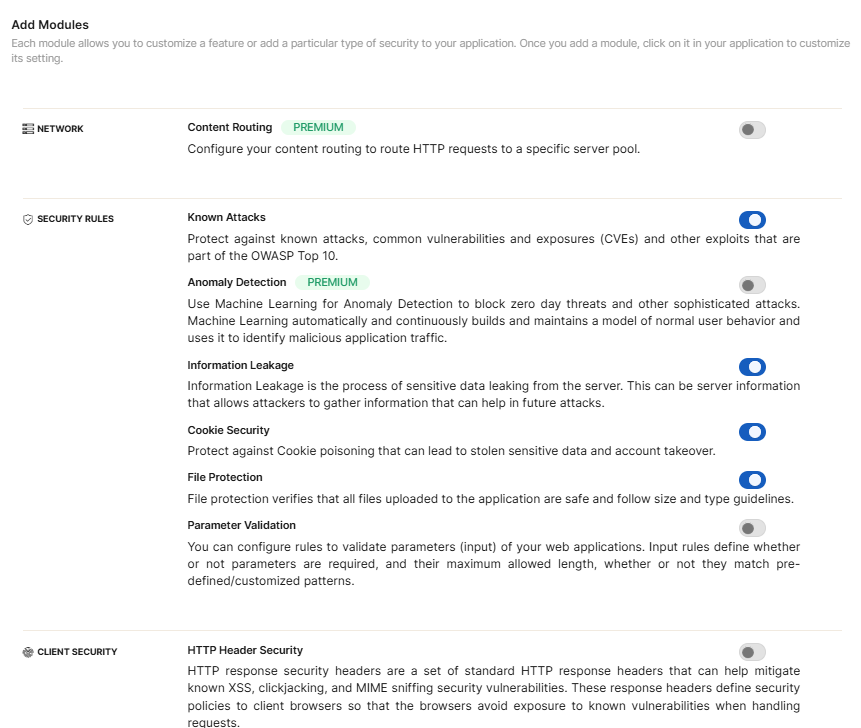Viewport: 861px width, 728px height.
Task: Turn off File Protection toggle
Action: point(752,480)
